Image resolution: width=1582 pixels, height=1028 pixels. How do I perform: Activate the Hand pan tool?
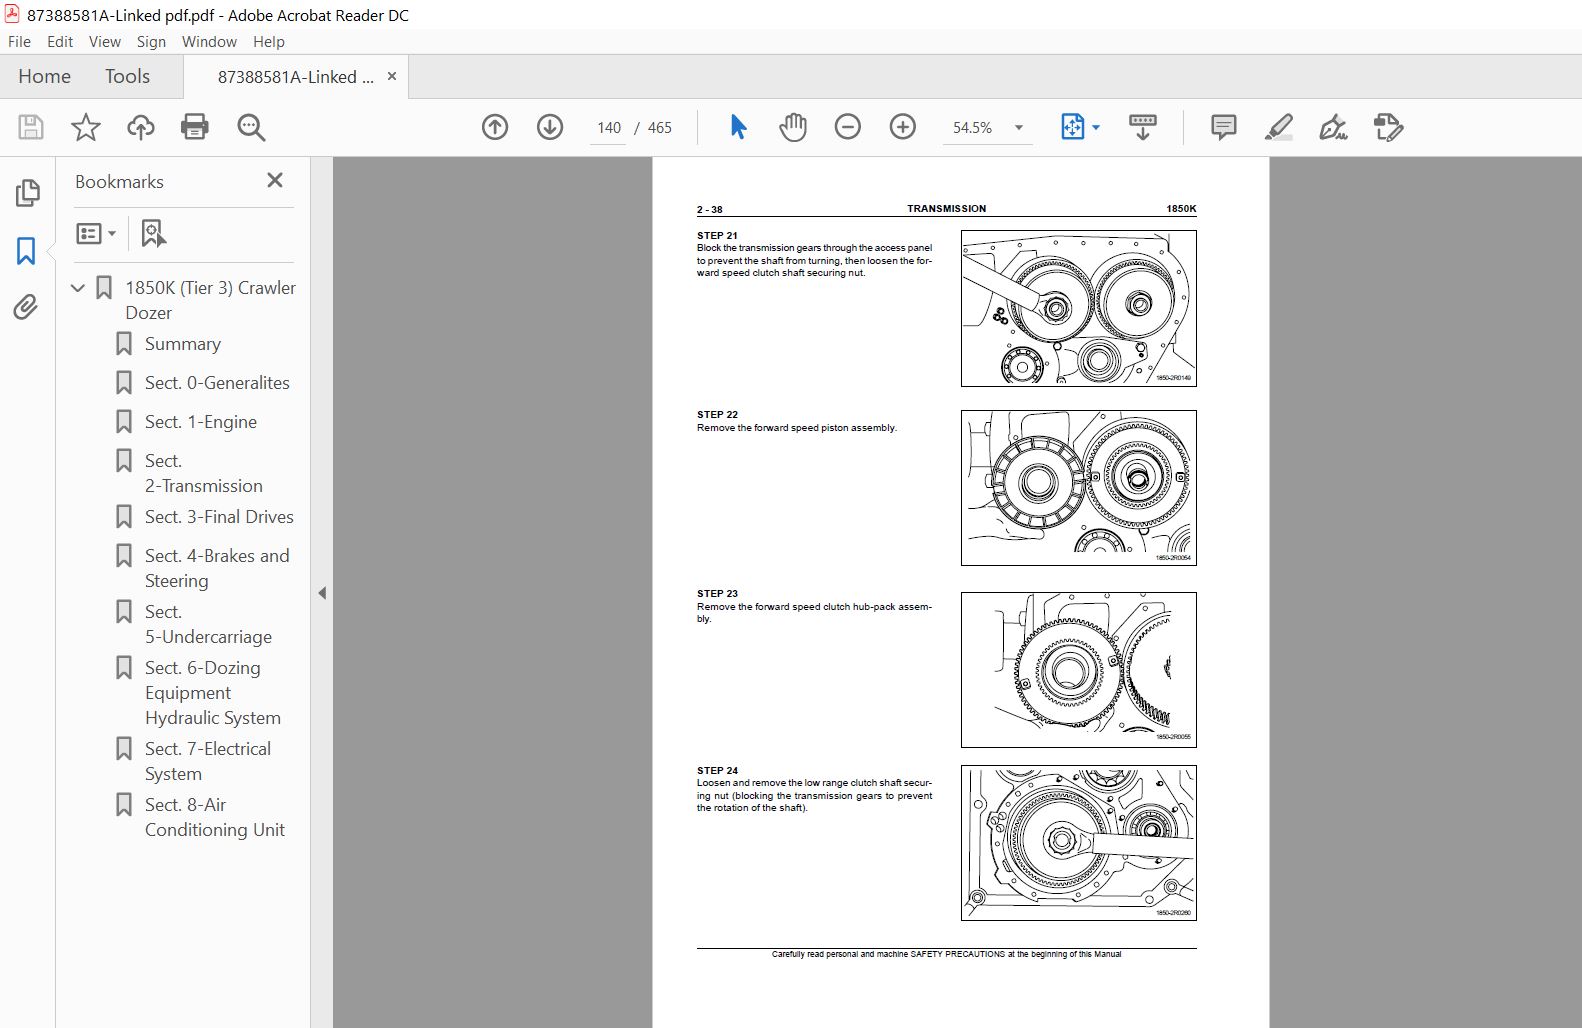[x=793, y=127]
